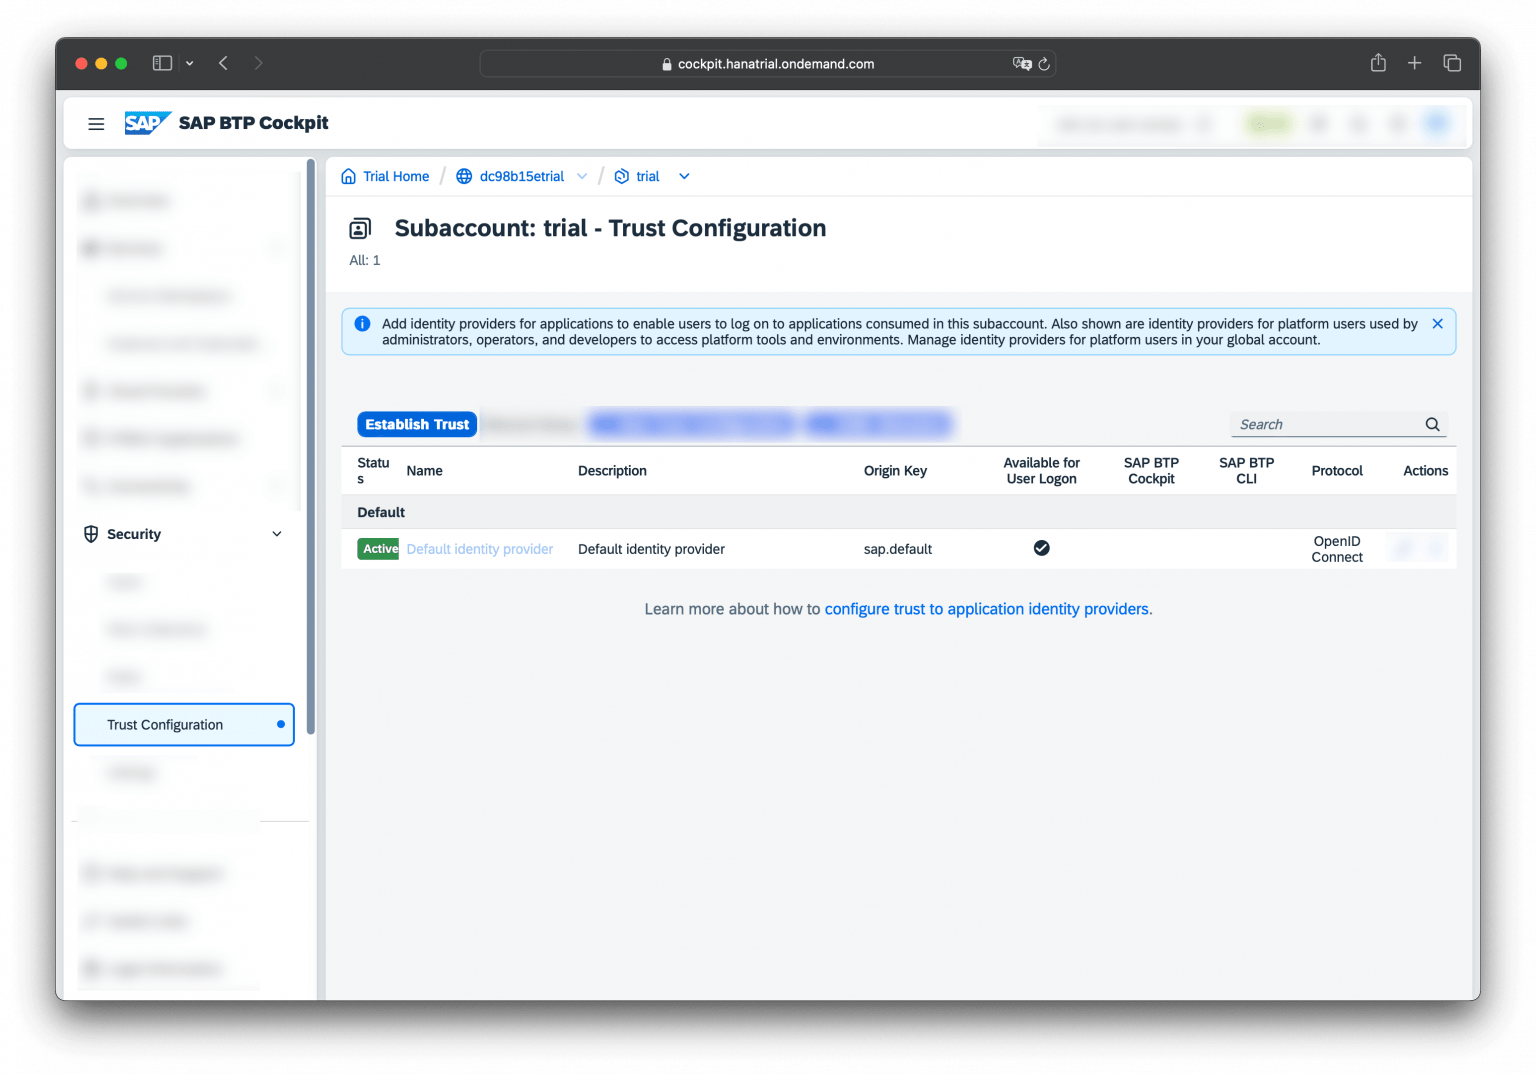The width and height of the screenshot is (1536, 1074).
Task: Toggle the Available for User Logon checkmark
Action: [x=1041, y=548]
